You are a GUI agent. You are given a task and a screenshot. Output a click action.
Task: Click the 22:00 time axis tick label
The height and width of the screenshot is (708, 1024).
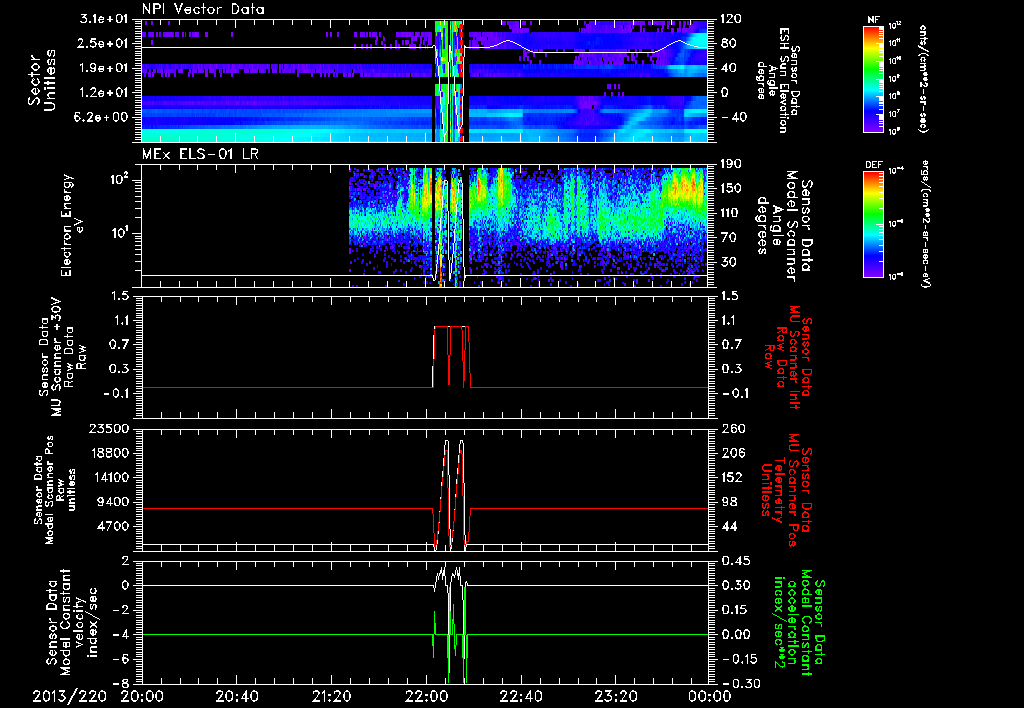[425, 695]
